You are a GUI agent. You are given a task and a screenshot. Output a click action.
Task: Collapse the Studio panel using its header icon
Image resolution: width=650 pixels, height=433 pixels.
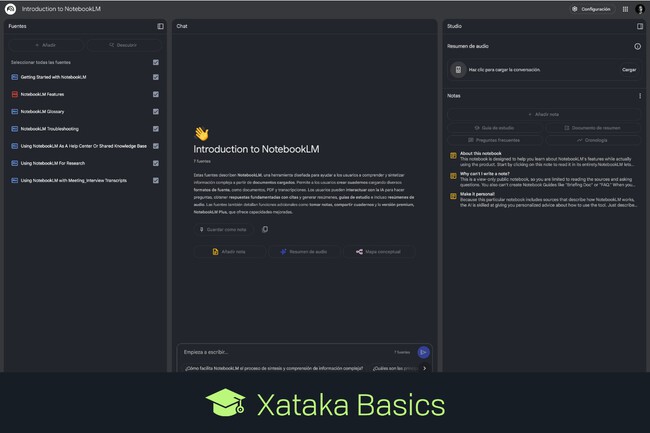click(x=640, y=26)
